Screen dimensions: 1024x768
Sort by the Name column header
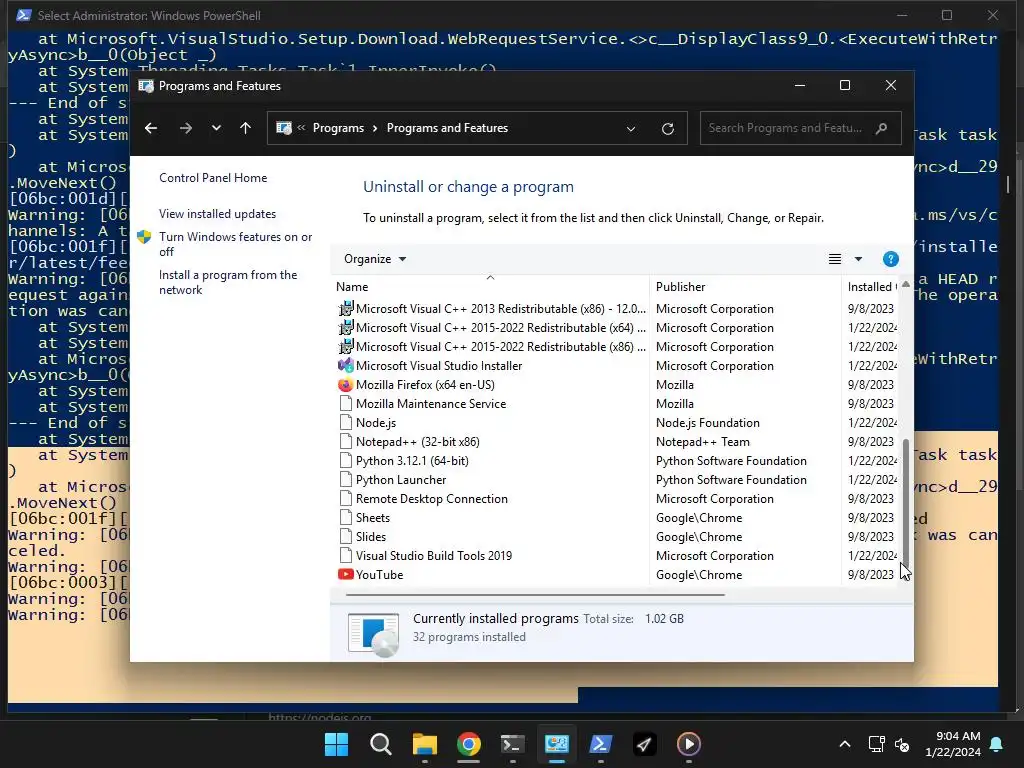pyautogui.click(x=490, y=287)
